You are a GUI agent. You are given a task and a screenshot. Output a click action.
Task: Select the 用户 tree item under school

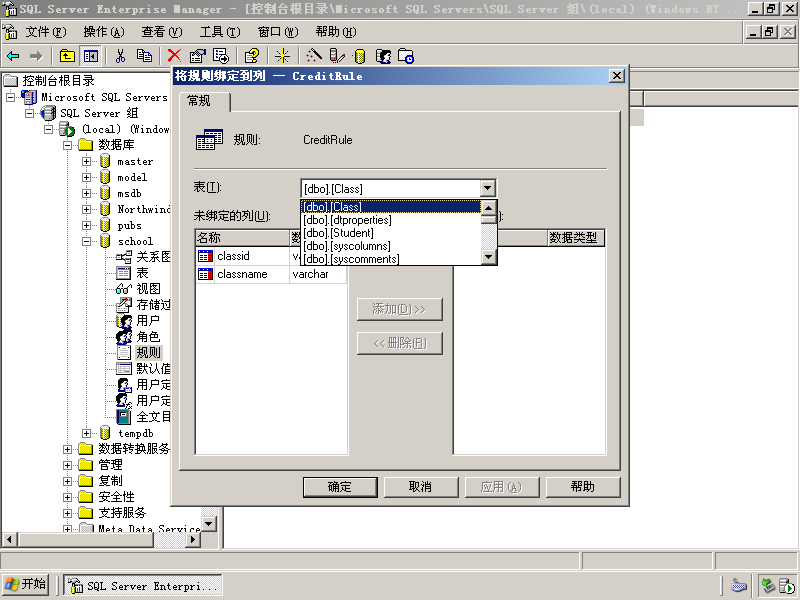148,321
